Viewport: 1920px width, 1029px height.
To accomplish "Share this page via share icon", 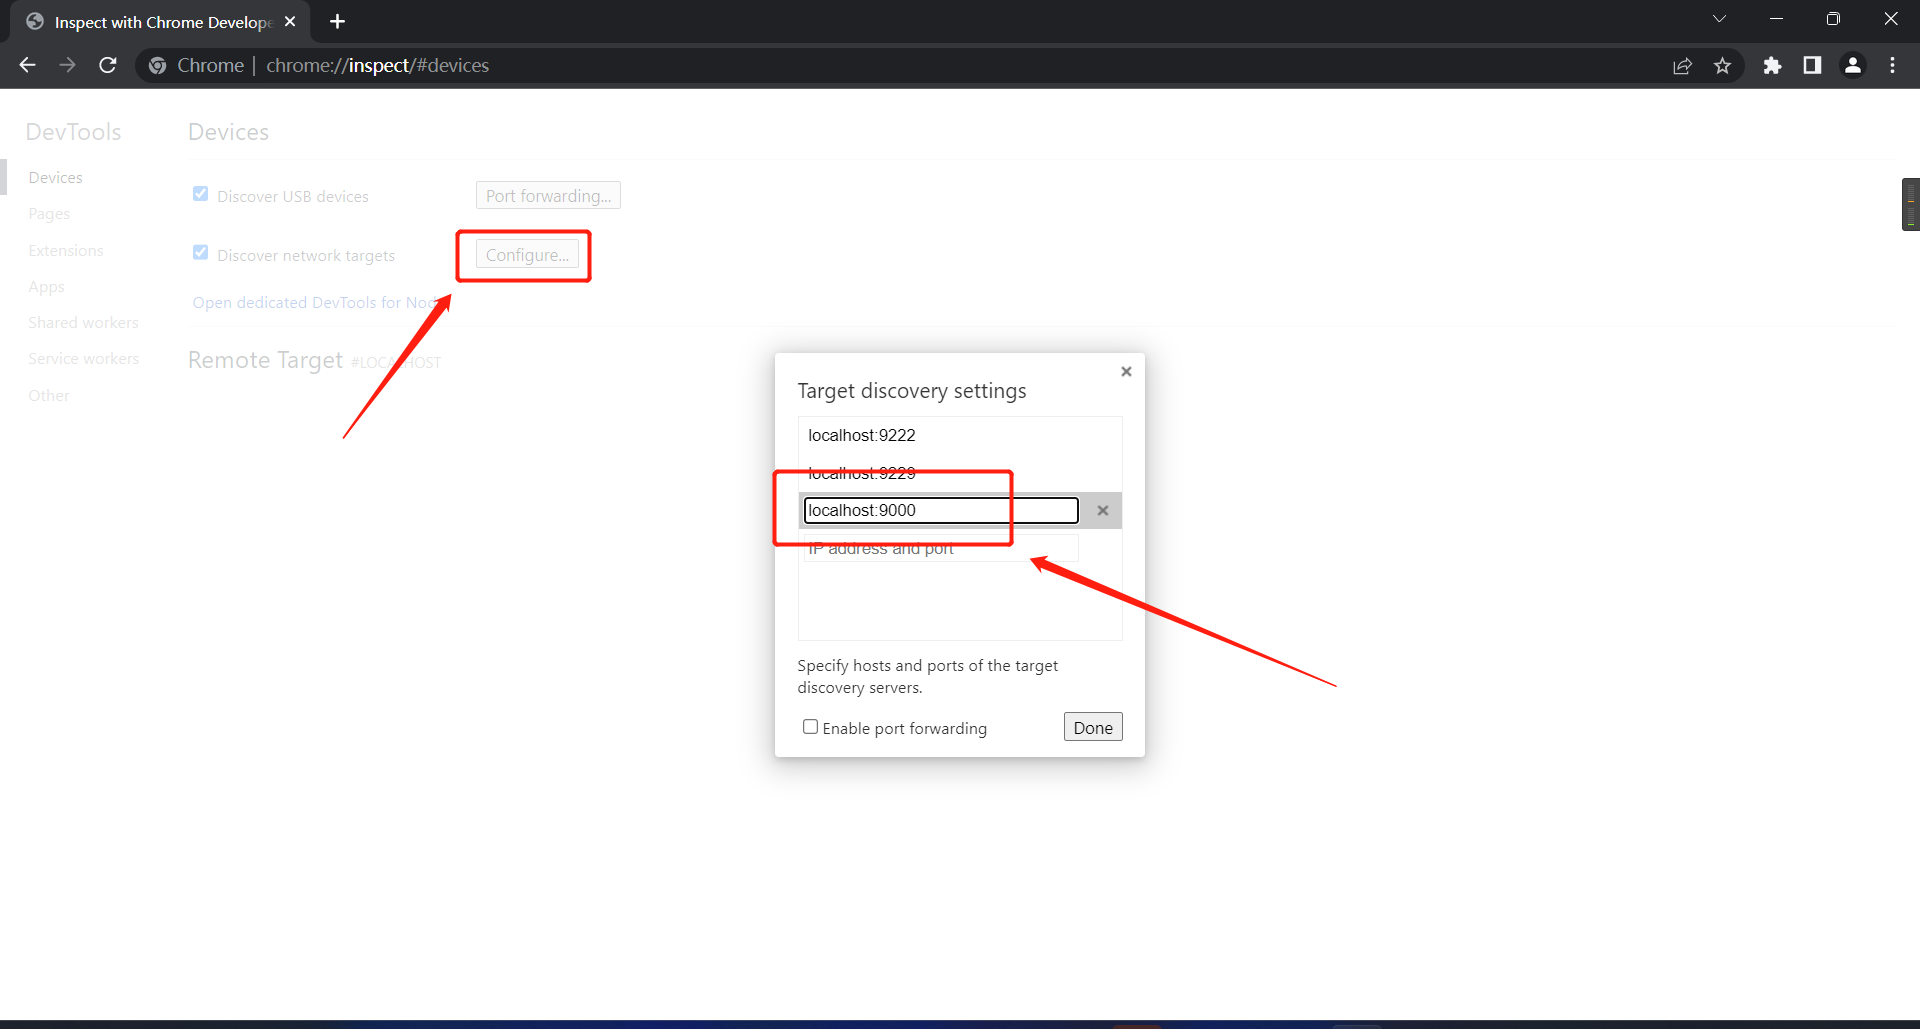I will [1682, 65].
